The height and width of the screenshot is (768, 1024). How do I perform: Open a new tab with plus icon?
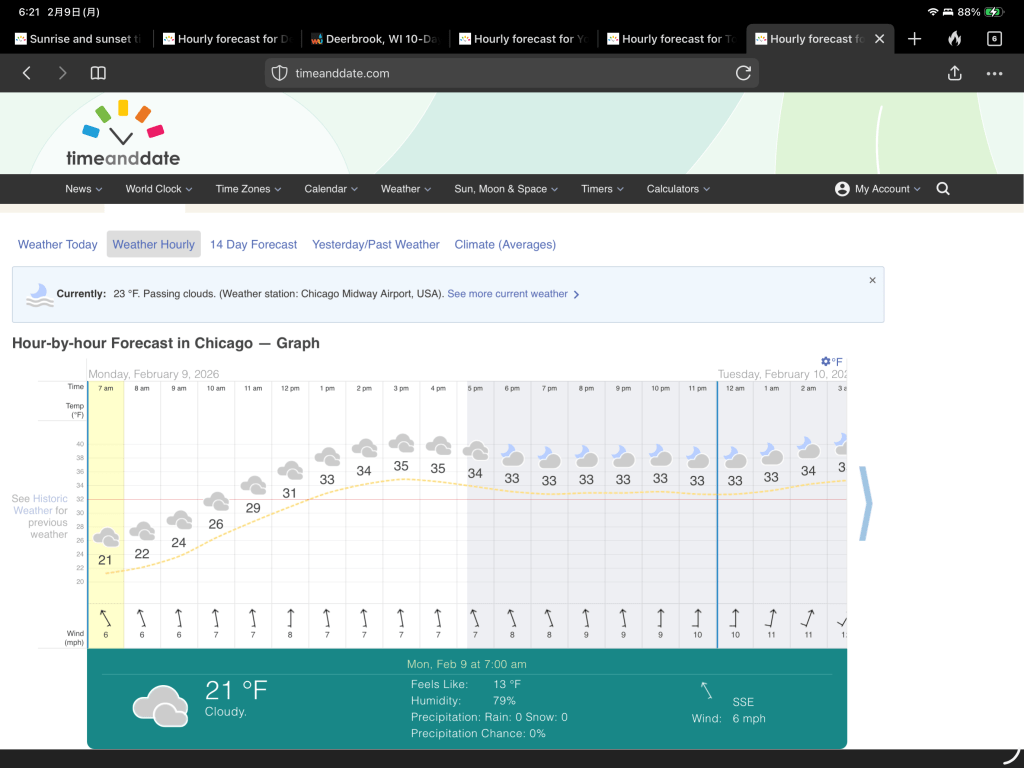pos(914,39)
